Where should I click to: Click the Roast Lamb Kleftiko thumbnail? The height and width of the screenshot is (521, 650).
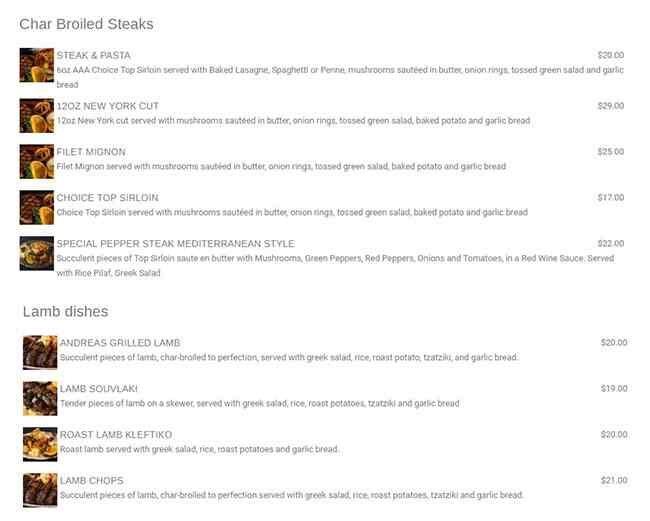point(40,444)
